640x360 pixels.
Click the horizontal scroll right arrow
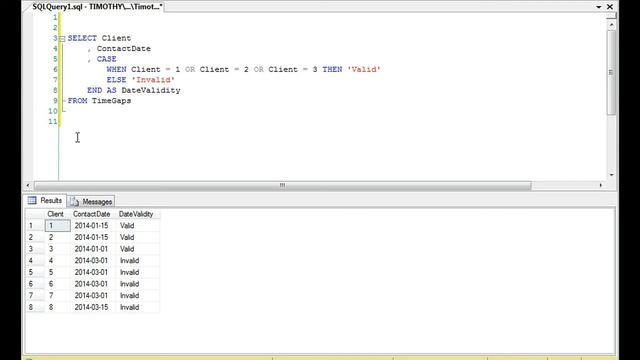pyautogui.click(x=600, y=185)
